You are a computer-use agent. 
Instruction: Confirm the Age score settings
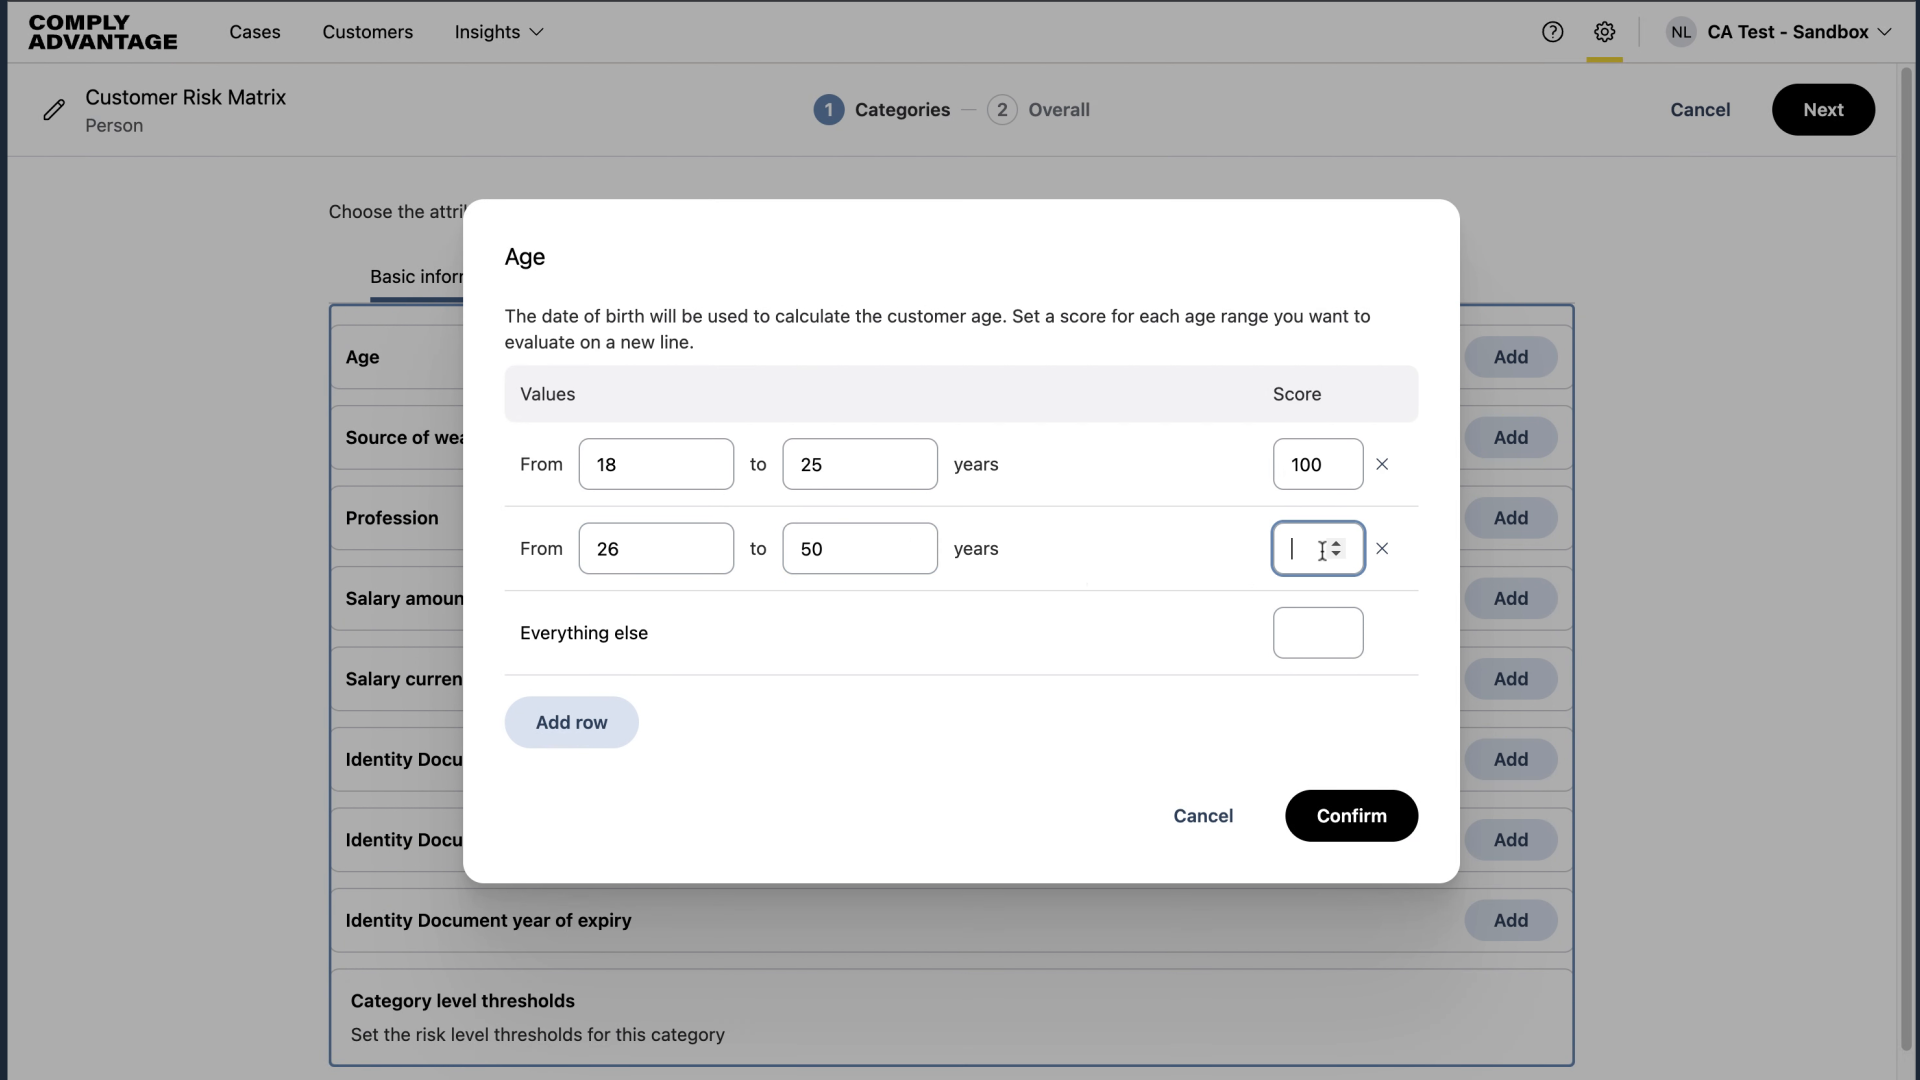coord(1350,815)
